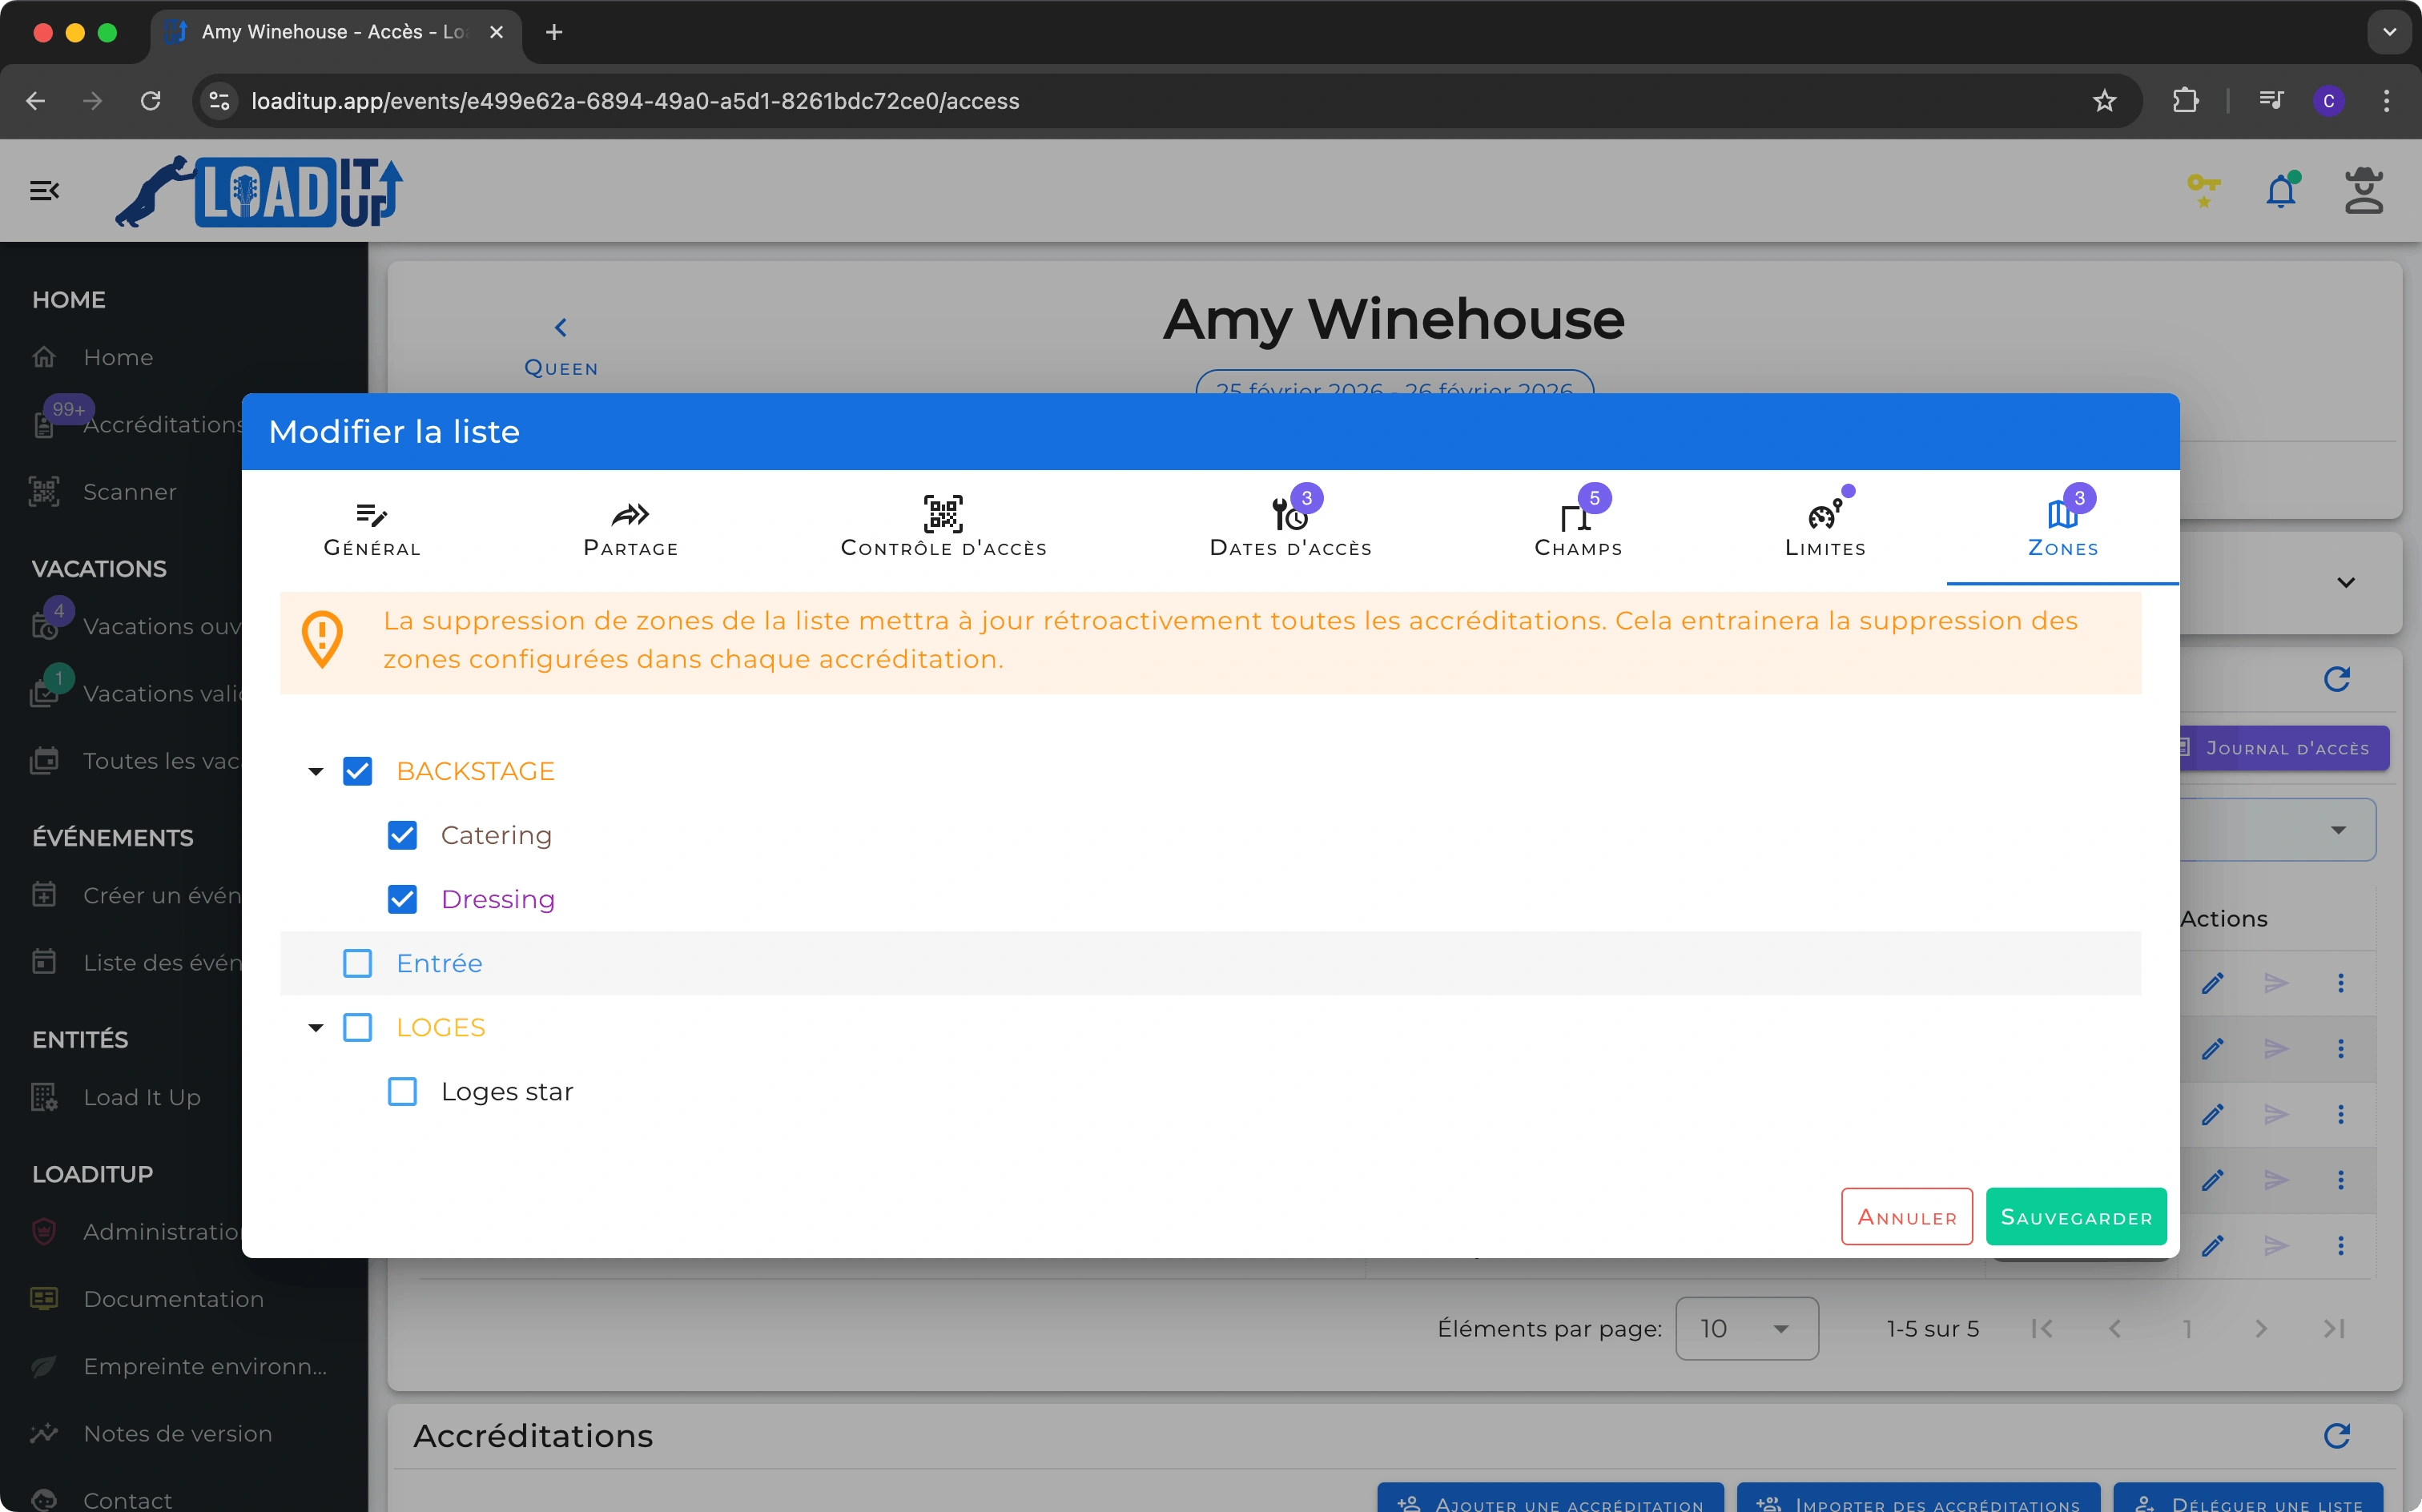Collapse the BACKSTAGE zone tree
Viewport: 2422px width, 1512px height.
click(316, 771)
